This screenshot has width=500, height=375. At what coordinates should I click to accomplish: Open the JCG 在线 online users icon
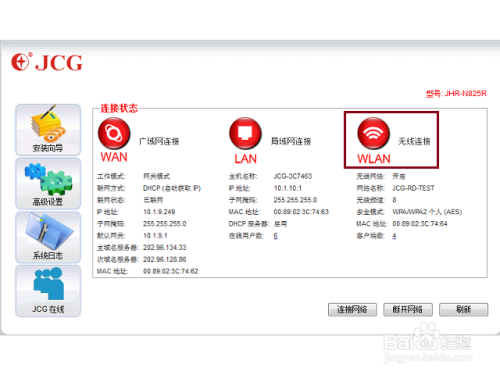pos(48,291)
